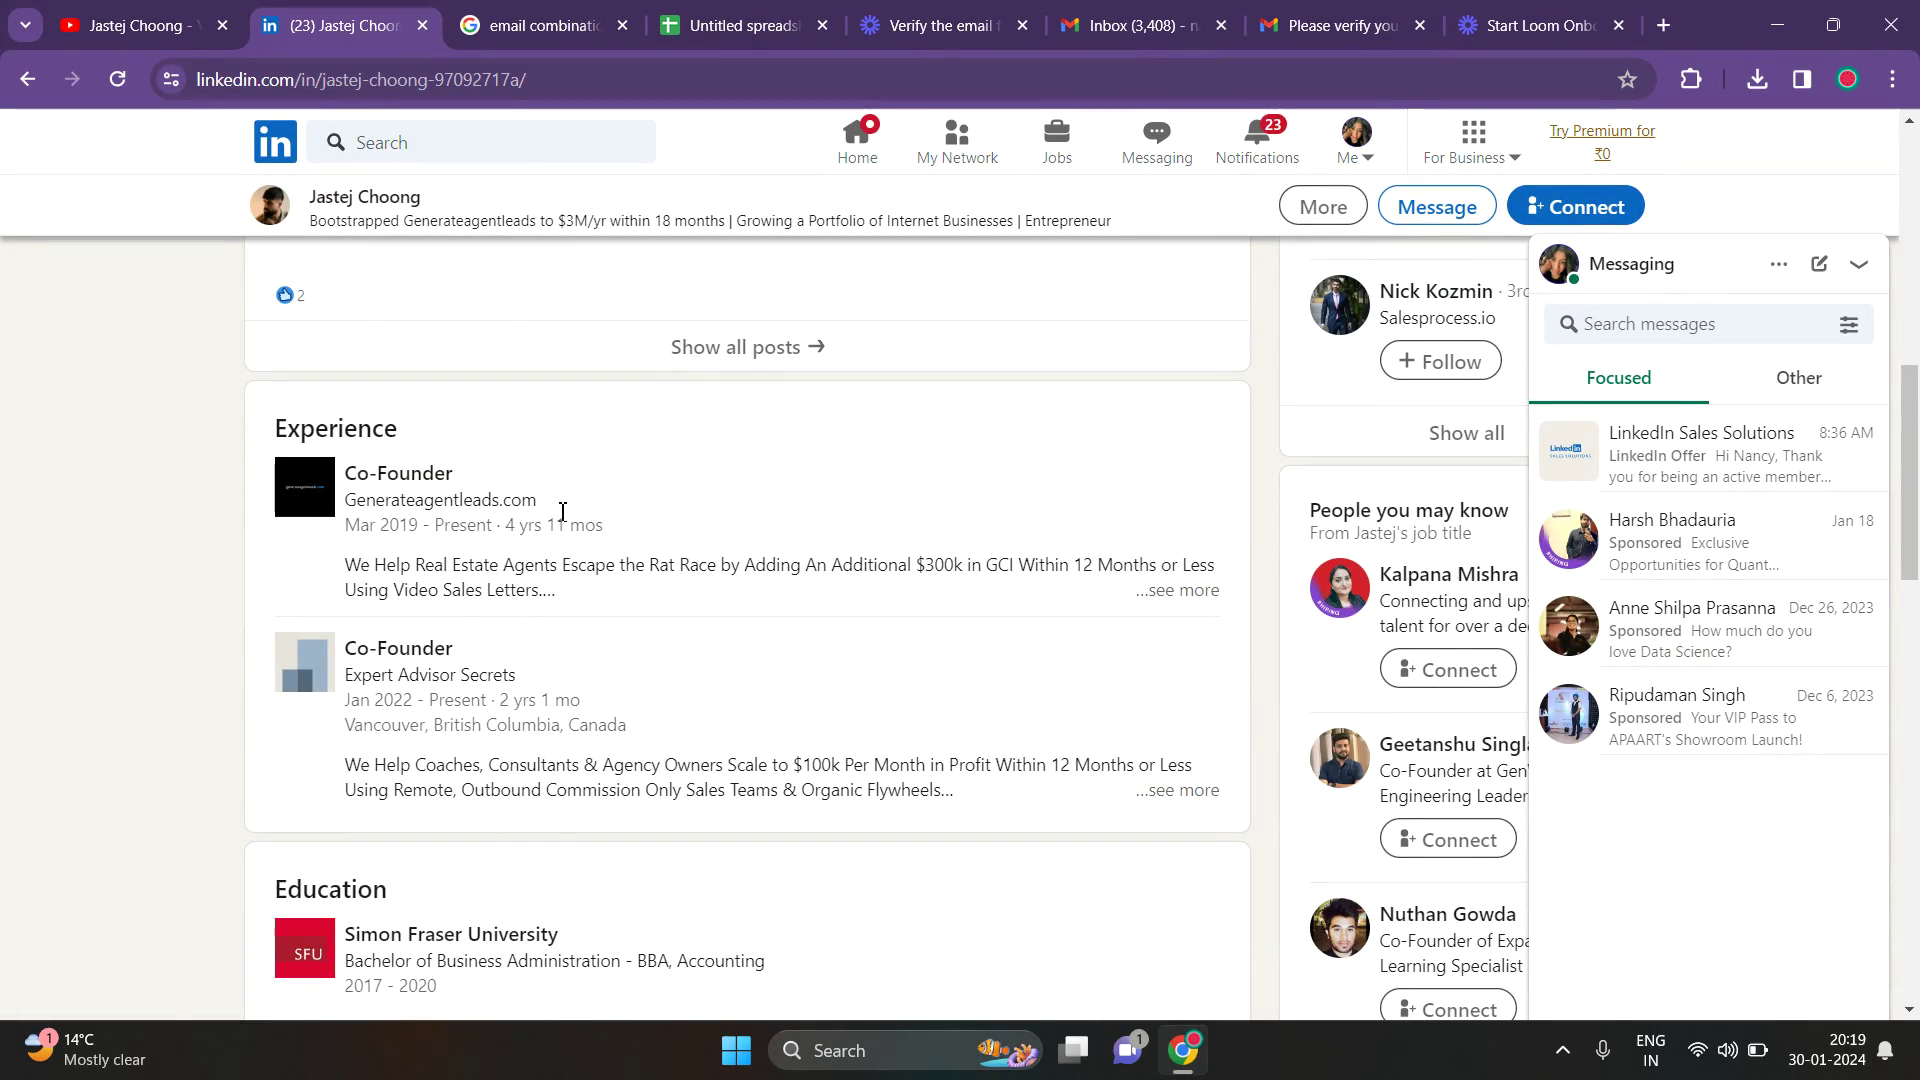
Task: Expand Generateagentleads description with see more
Action: pos(1177,590)
